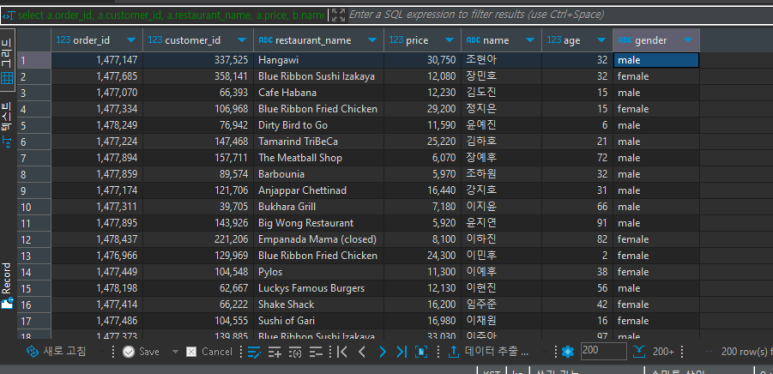773x374 pixels.
Task: Click the select query text bar
Action: click(172, 15)
